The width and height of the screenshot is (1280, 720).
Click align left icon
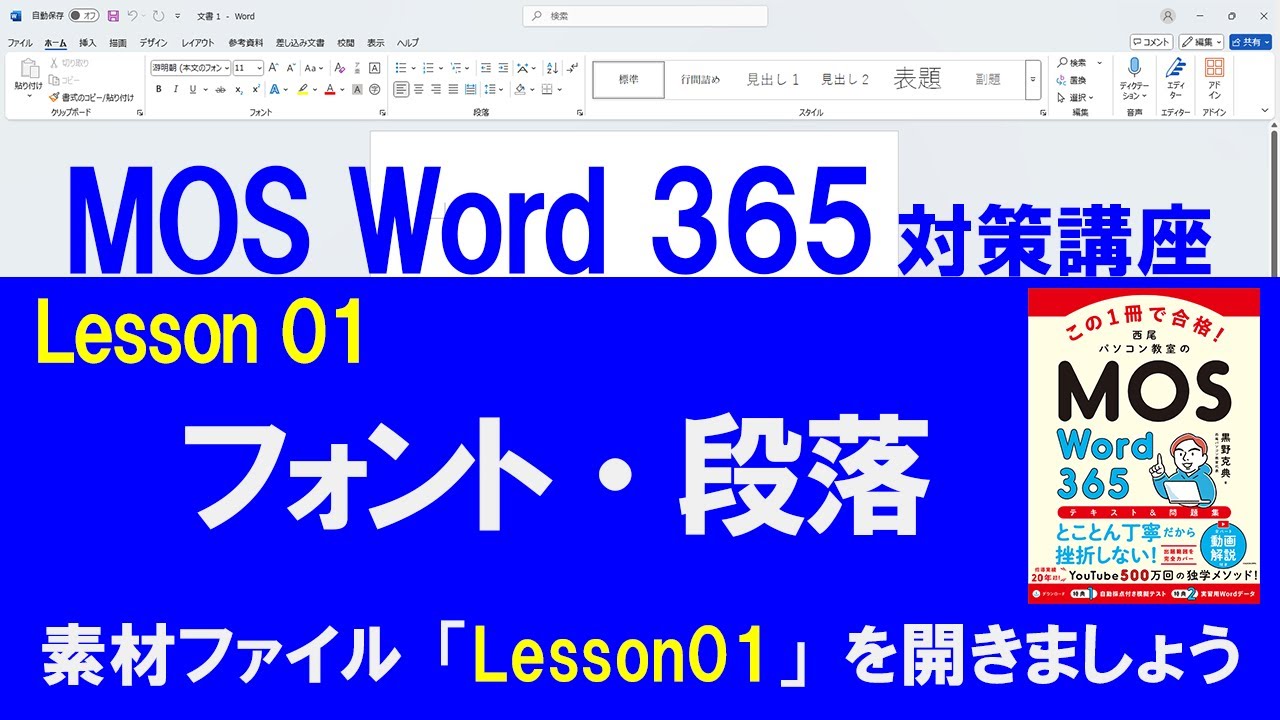tap(401, 89)
